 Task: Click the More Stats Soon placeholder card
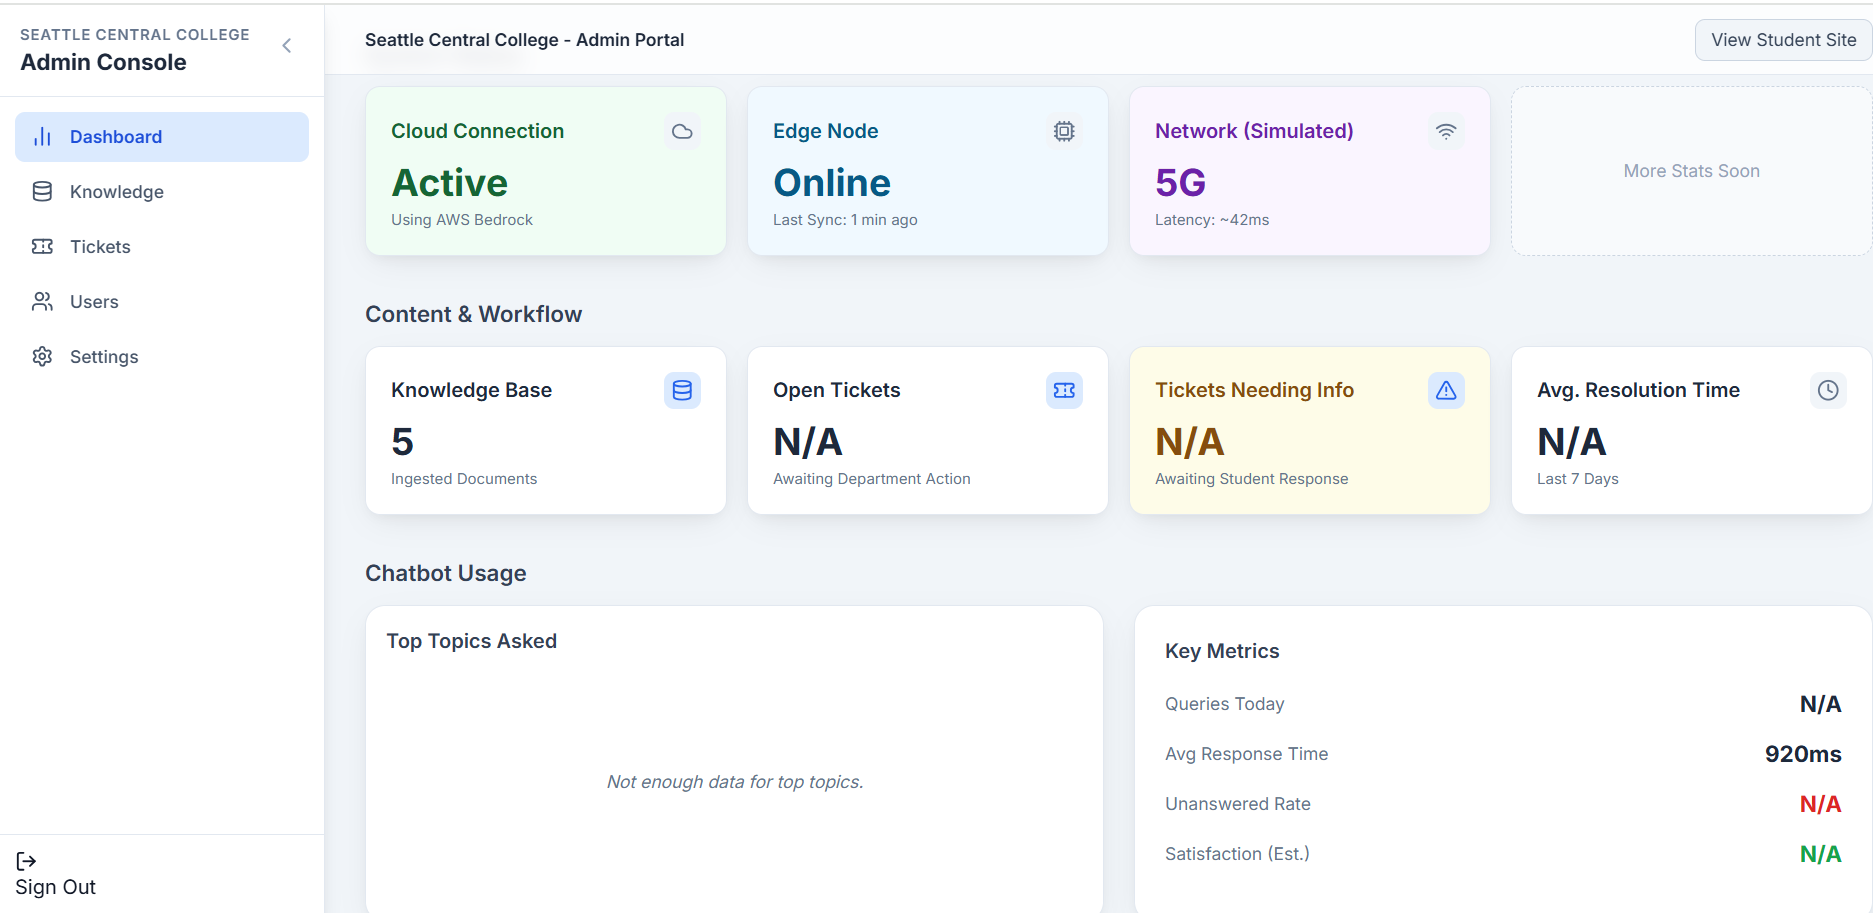[1691, 171]
